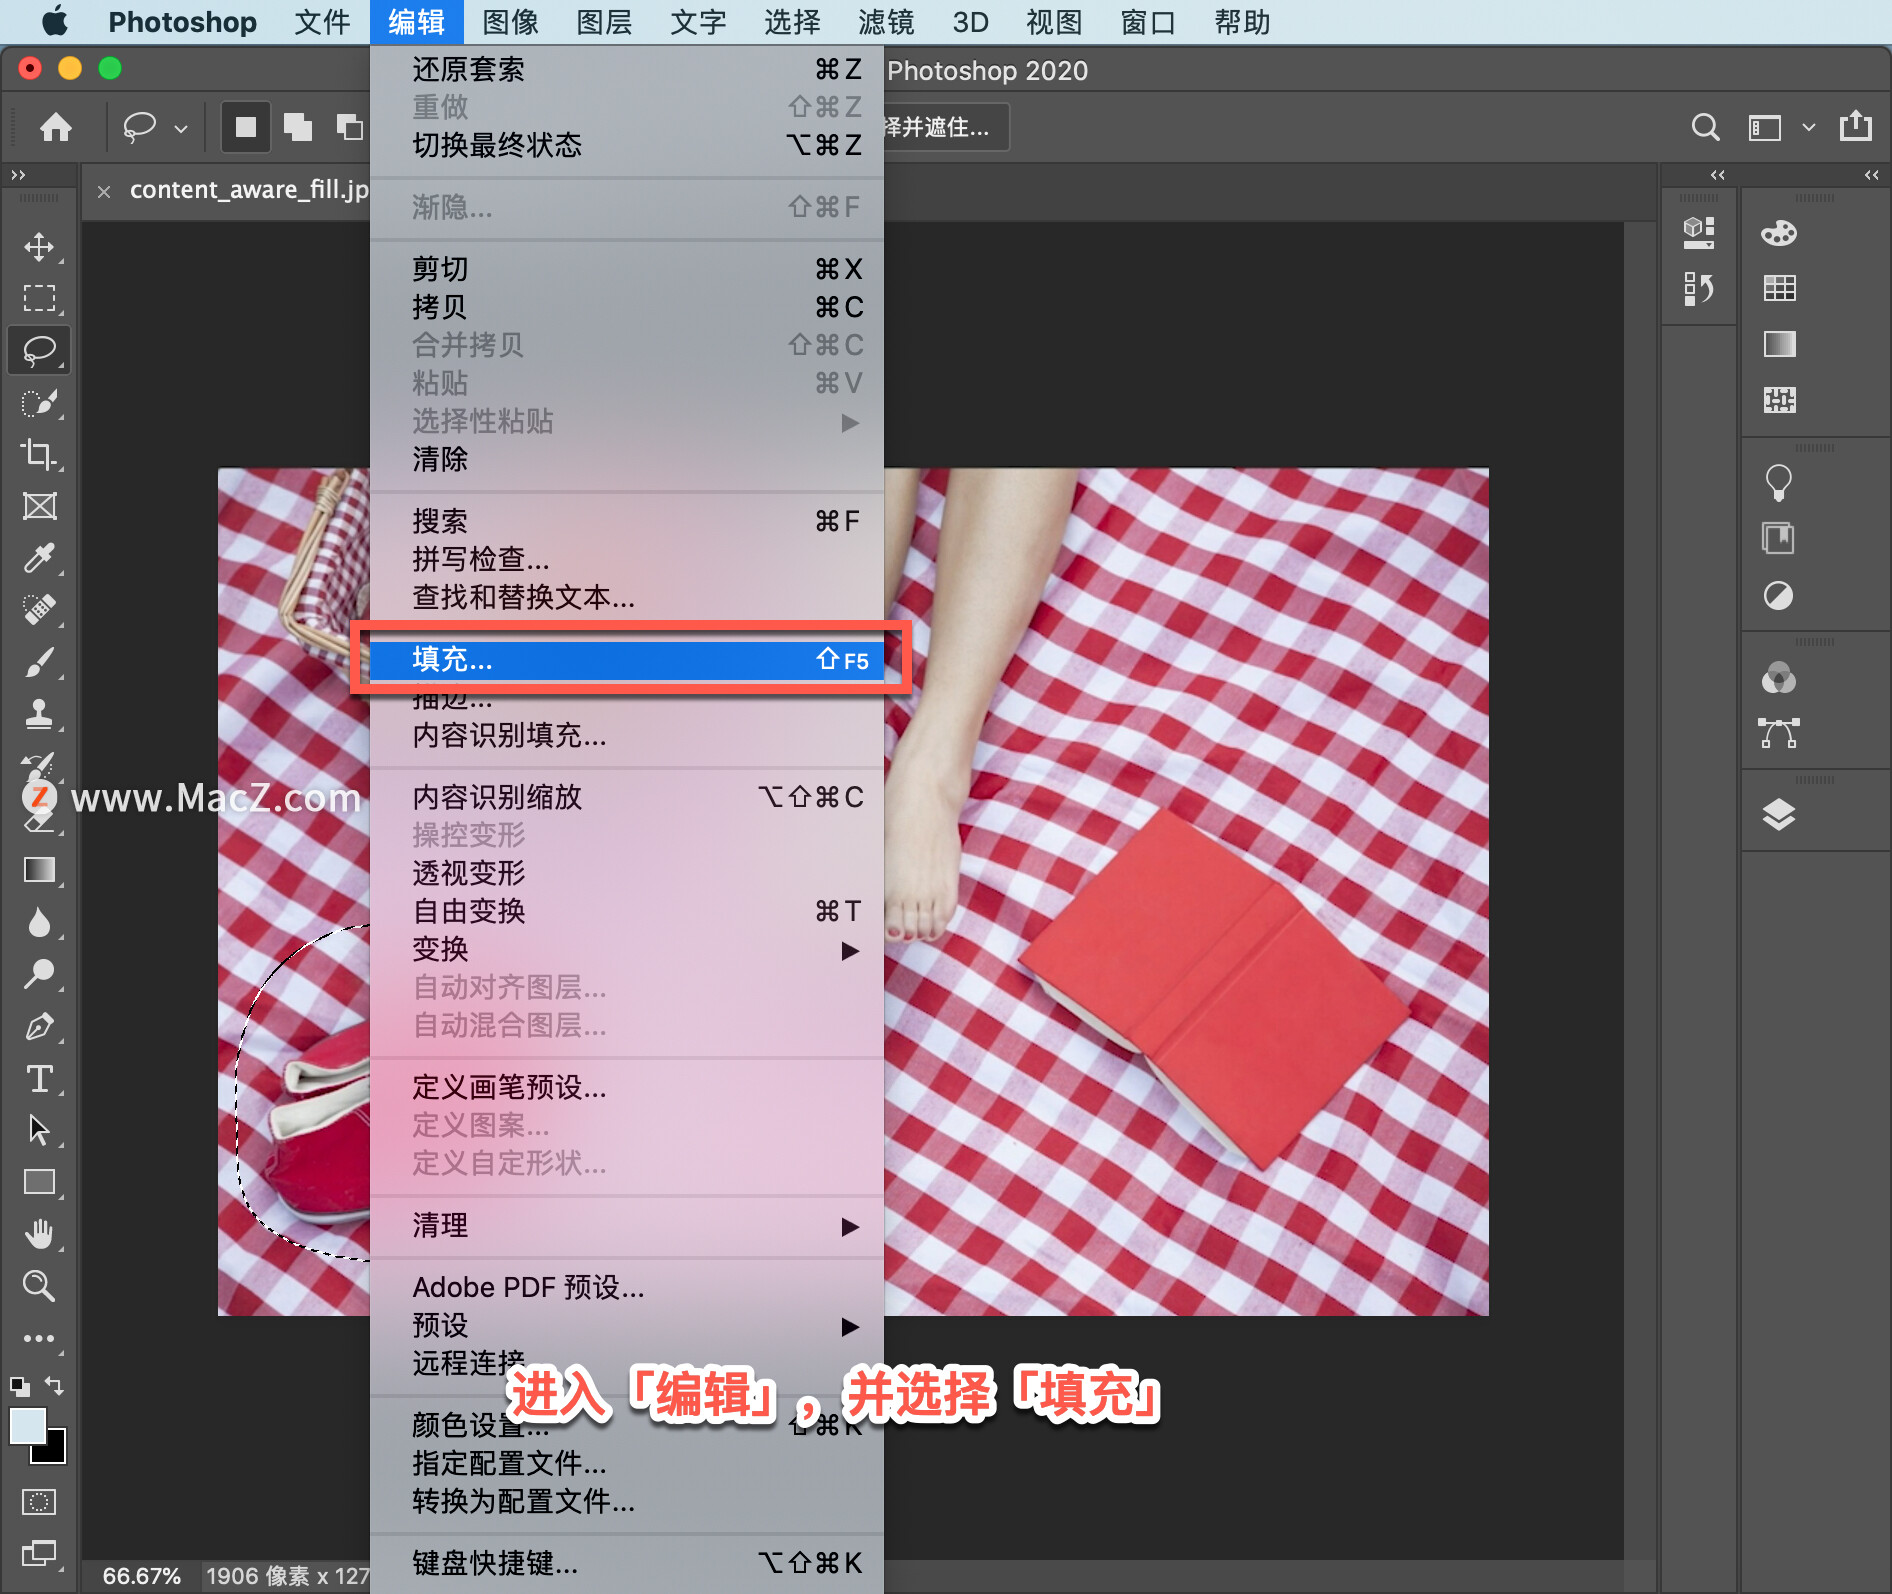This screenshot has height=1594, width=1892.
Task: Pick the foreground color swatch
Action: pos(28,1426)
